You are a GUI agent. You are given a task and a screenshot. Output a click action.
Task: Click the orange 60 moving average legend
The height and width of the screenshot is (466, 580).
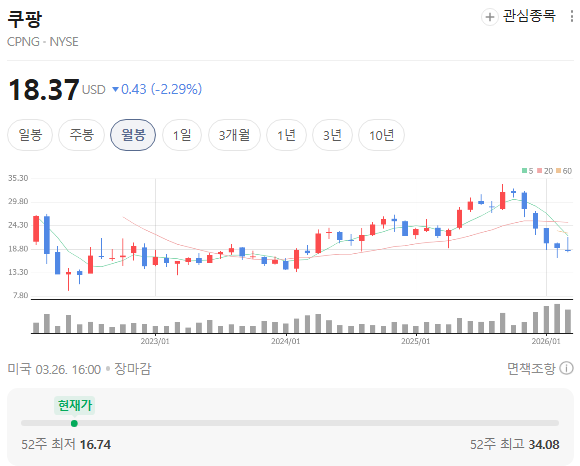click(x=564, y=171)
